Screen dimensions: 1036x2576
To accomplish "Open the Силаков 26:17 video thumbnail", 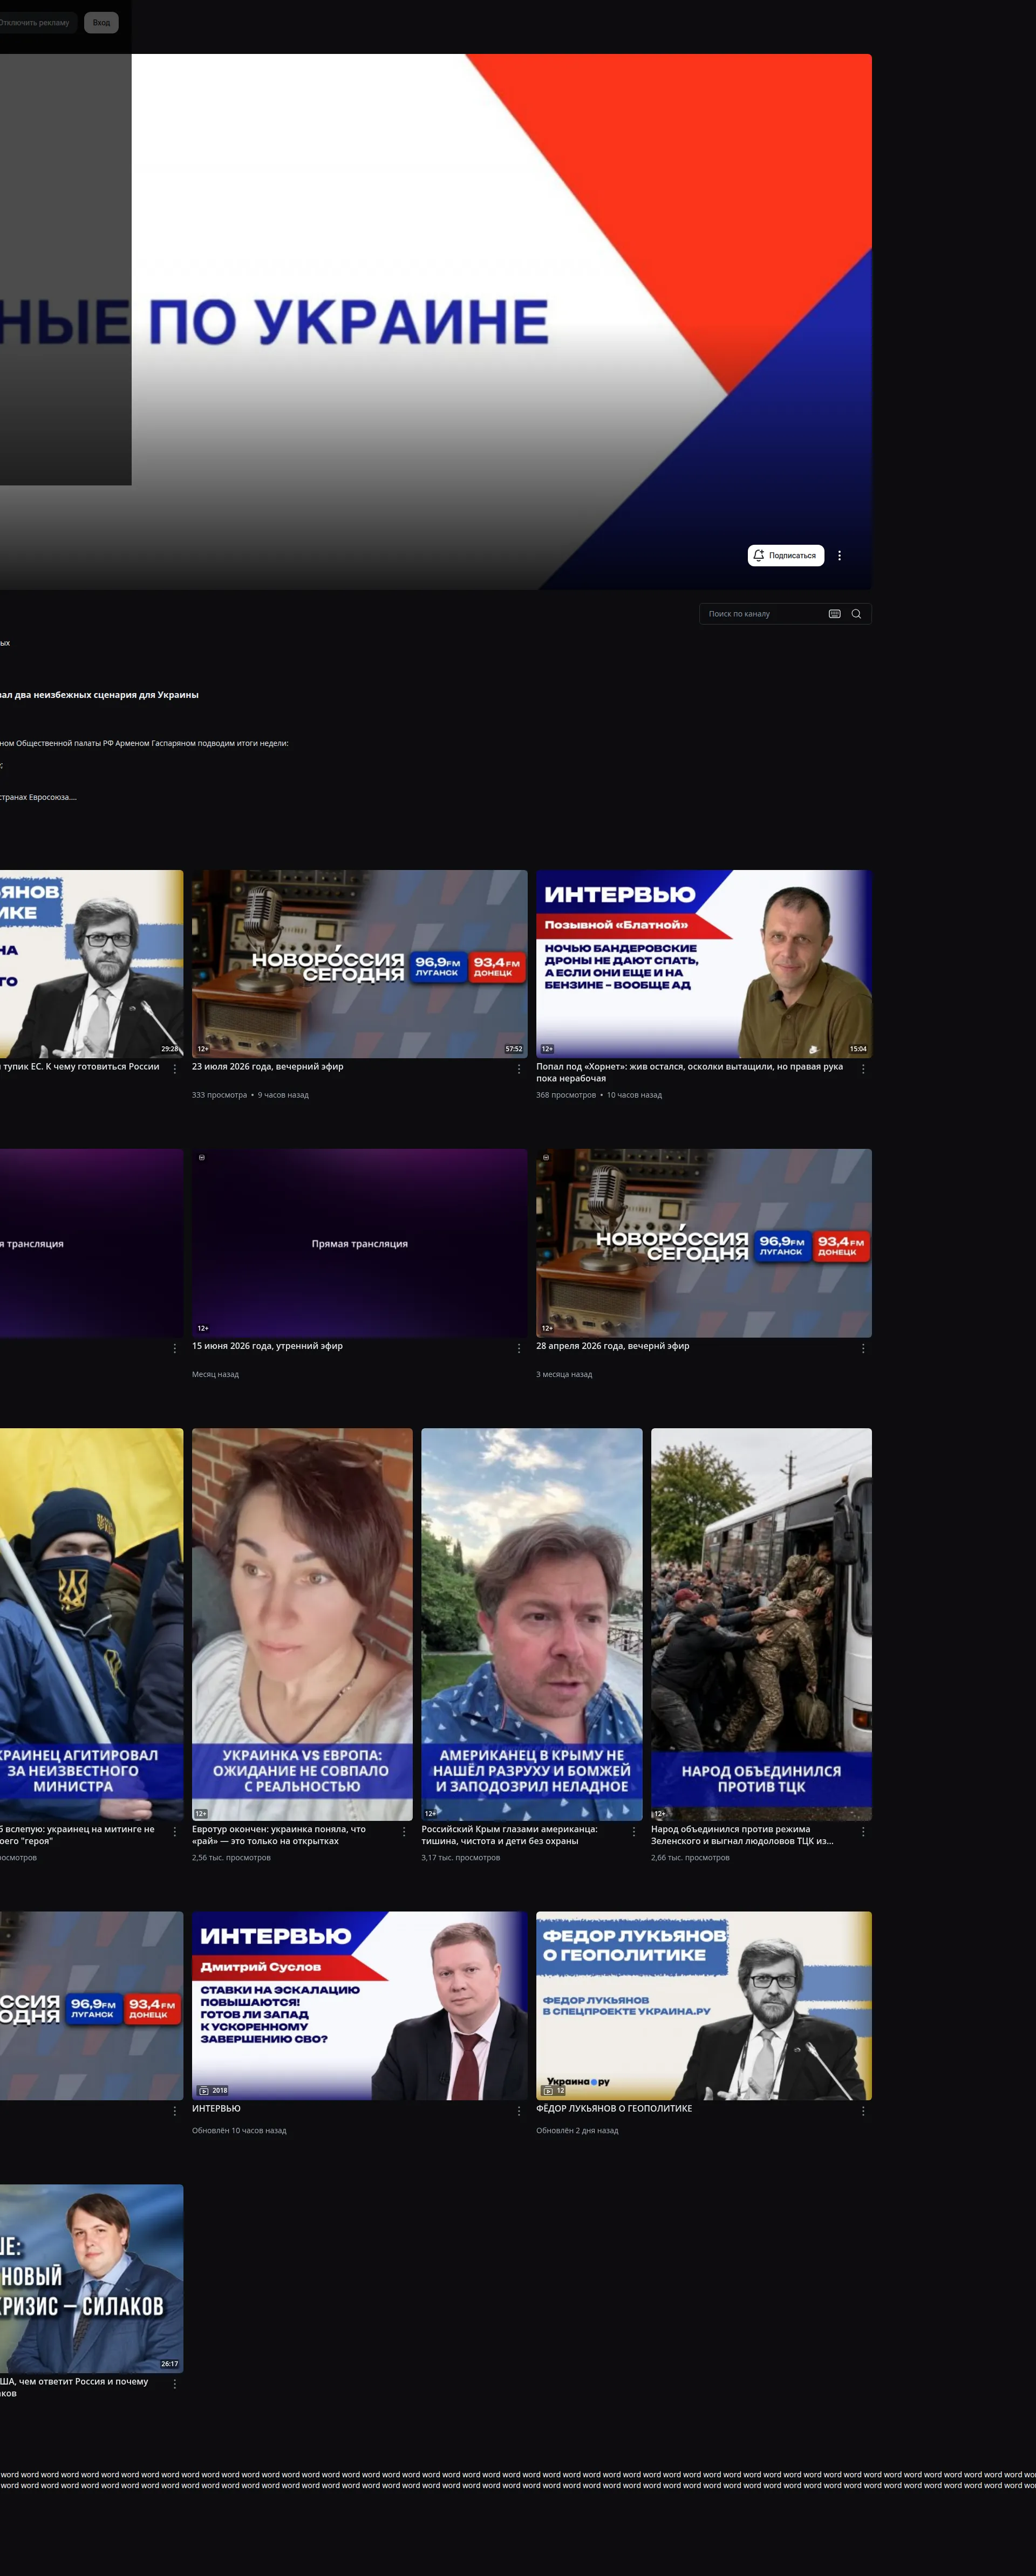I will tap(91, 2278).
